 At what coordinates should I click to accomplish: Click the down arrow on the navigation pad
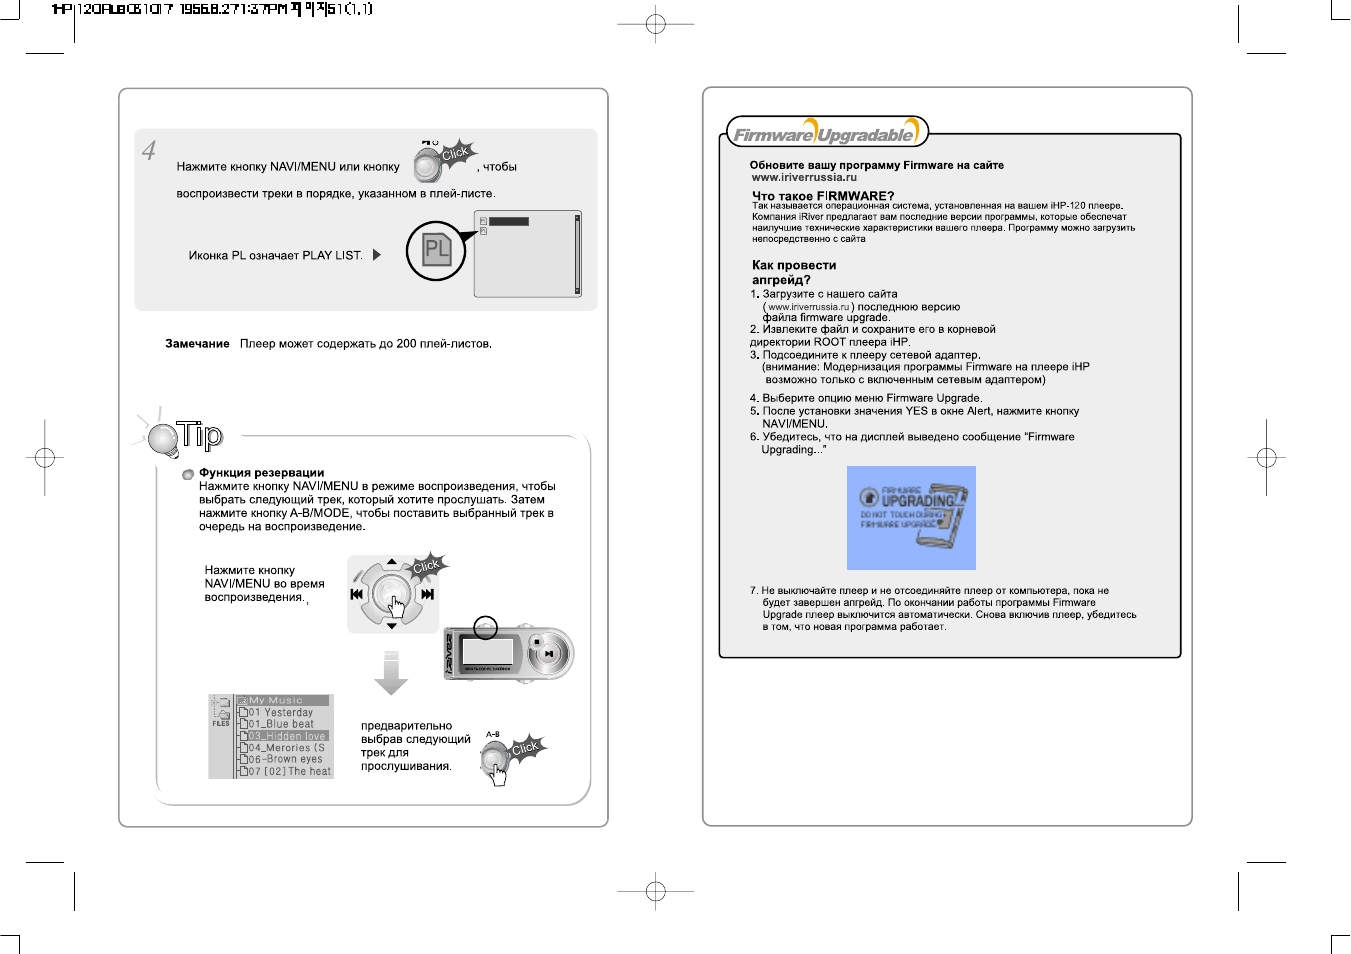pyautogui.click(x=391, y=626)
